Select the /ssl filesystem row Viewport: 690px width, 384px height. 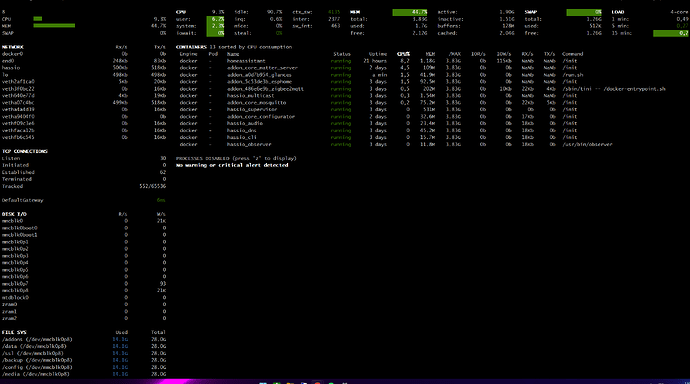(84, 353)
